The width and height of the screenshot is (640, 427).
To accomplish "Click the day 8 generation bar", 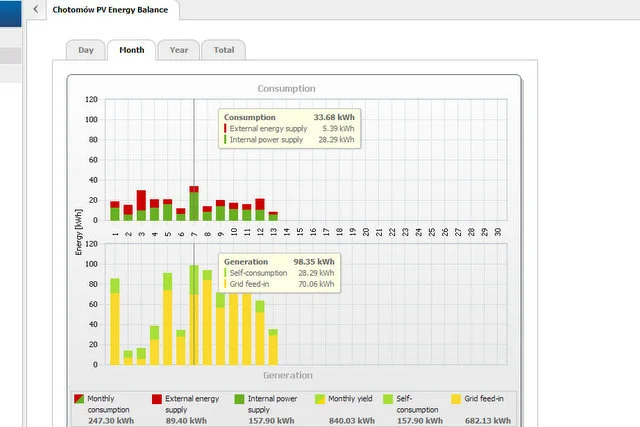I will (x=207, y=317).
